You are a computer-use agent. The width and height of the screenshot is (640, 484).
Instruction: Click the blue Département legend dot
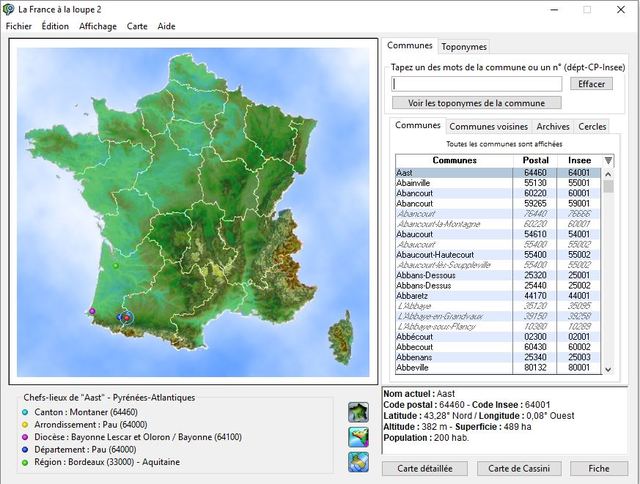click(x=25, y=450)
